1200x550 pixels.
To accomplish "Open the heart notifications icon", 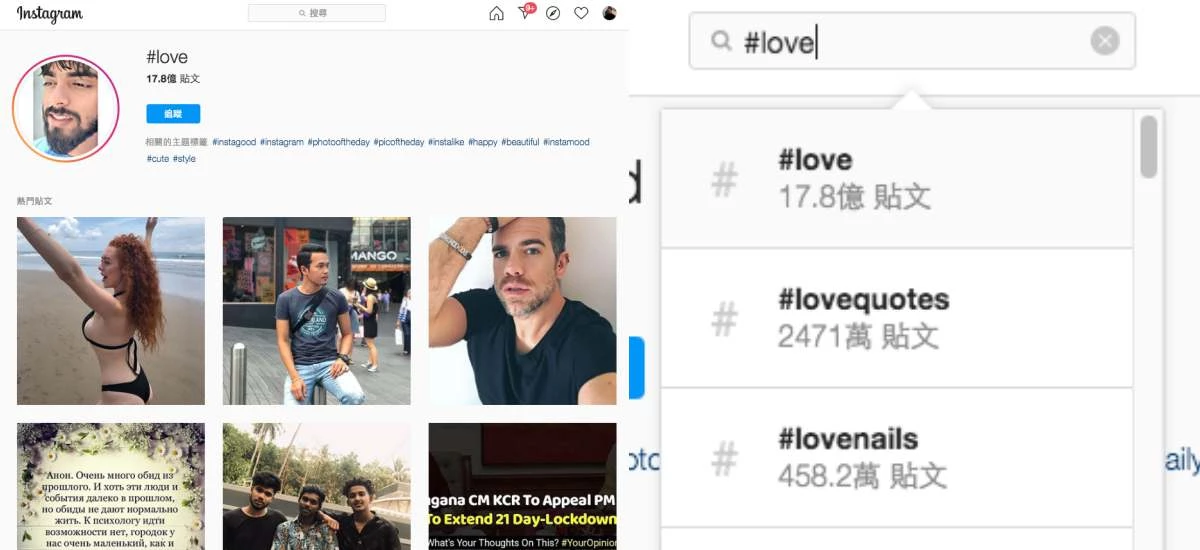I will coord(581,13).
